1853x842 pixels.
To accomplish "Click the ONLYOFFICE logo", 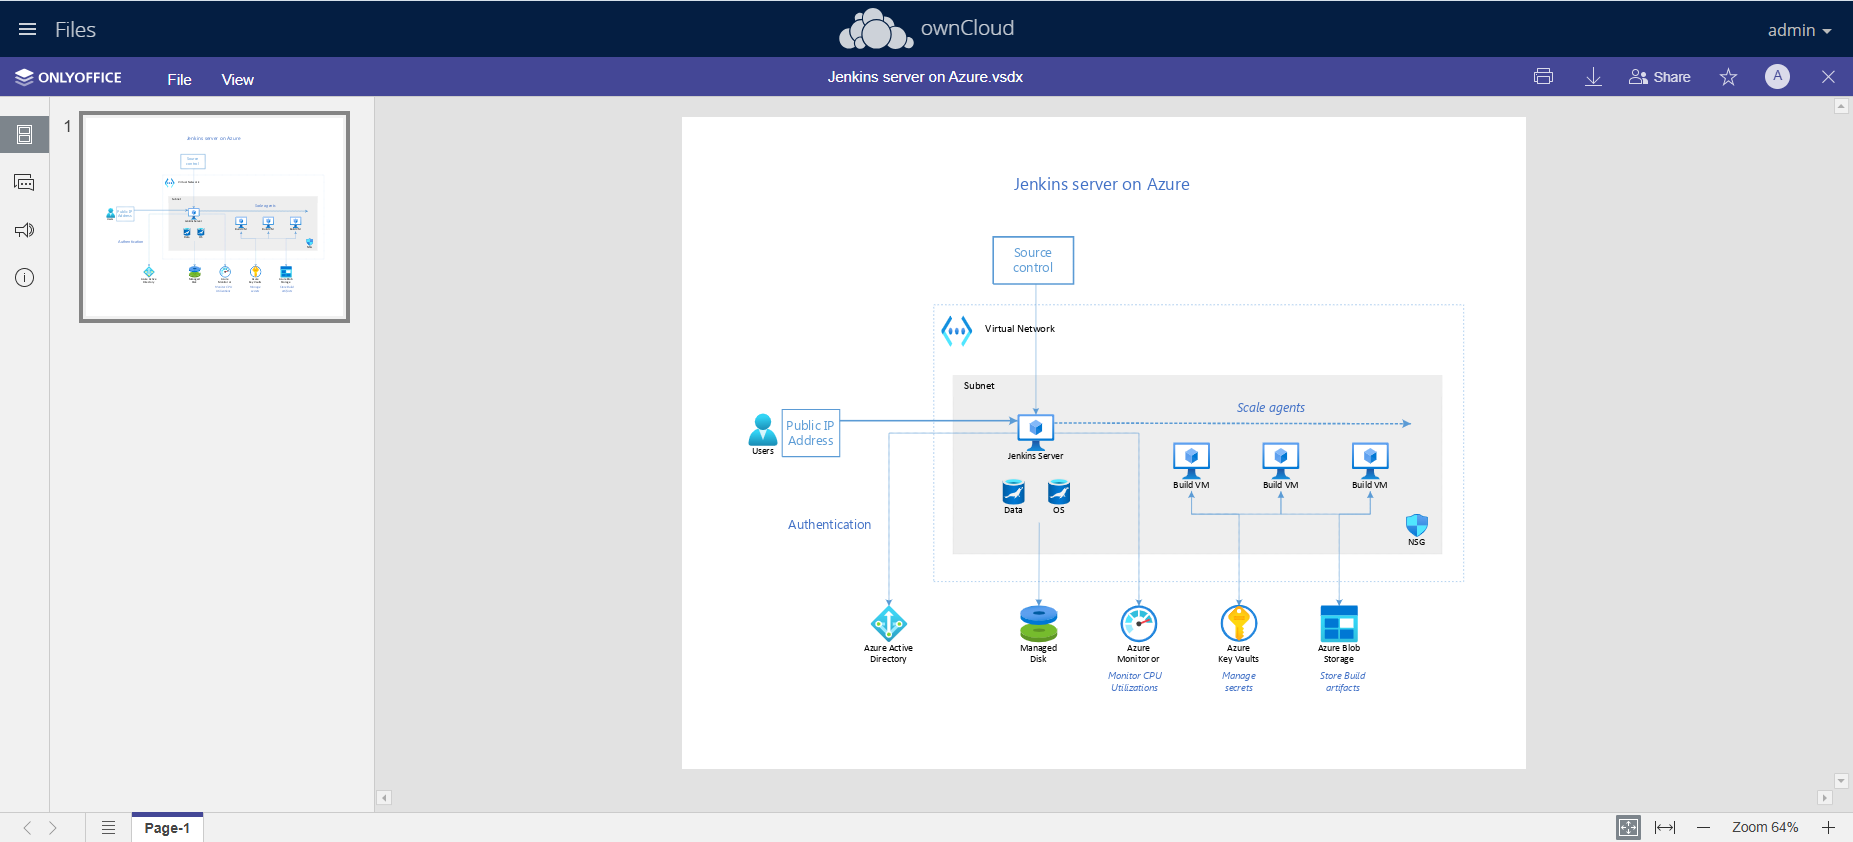I will [68, 77].
